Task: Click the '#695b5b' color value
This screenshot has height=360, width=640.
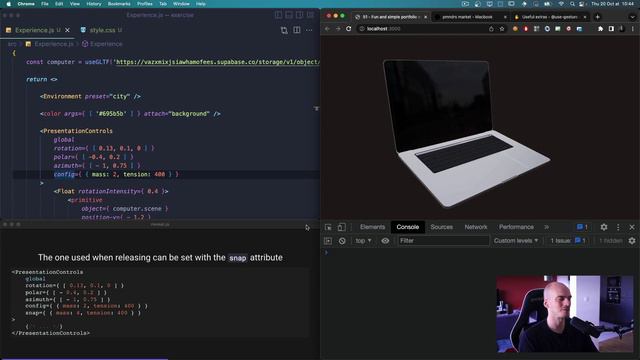Action: tap(111, 114)
